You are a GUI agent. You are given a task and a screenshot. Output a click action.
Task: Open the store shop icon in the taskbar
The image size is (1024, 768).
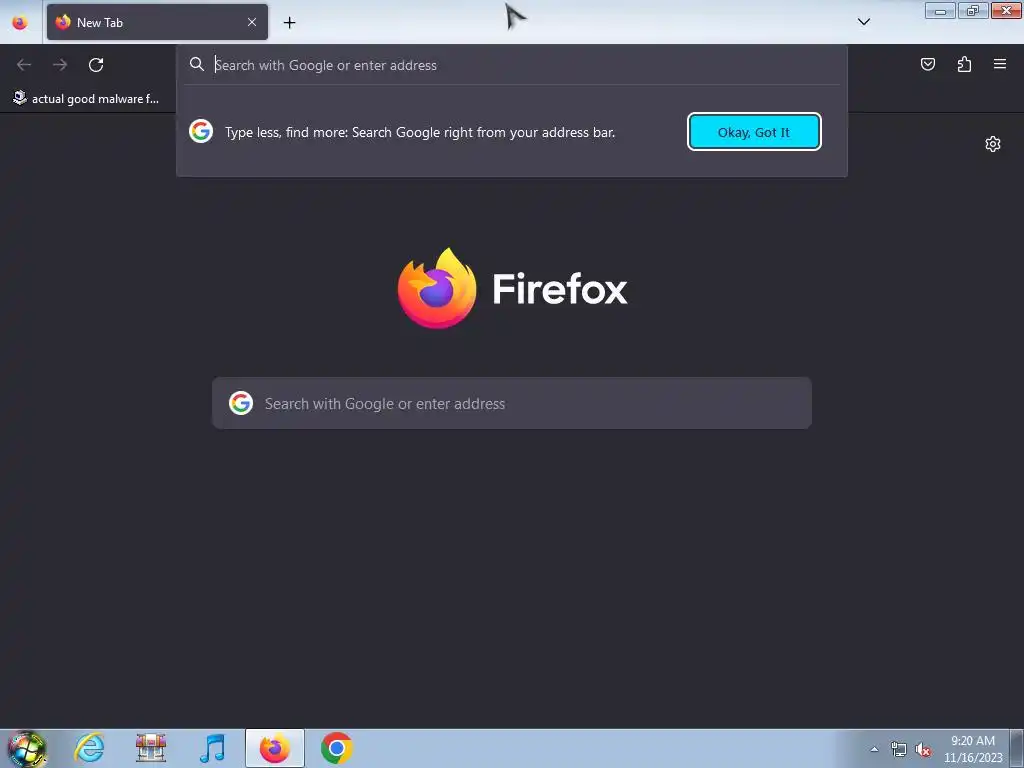[x=151, y=748]
